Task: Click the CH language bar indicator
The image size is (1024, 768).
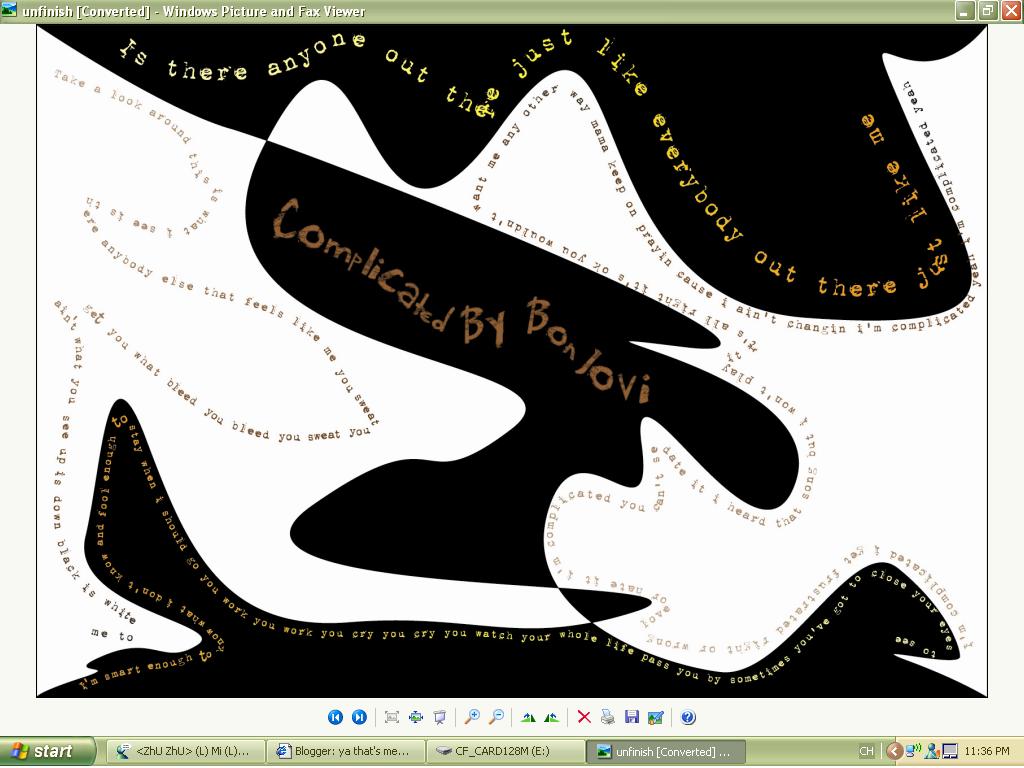Action: 867,751
